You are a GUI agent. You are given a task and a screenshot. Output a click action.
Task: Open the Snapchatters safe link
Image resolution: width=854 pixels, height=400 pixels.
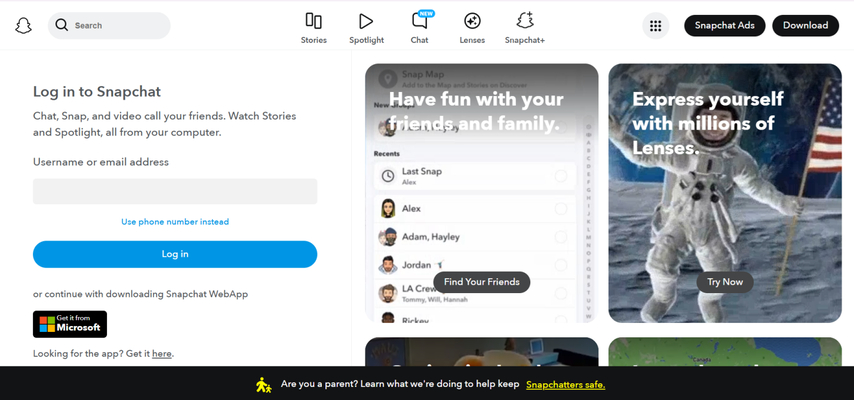tap(565, 385)
